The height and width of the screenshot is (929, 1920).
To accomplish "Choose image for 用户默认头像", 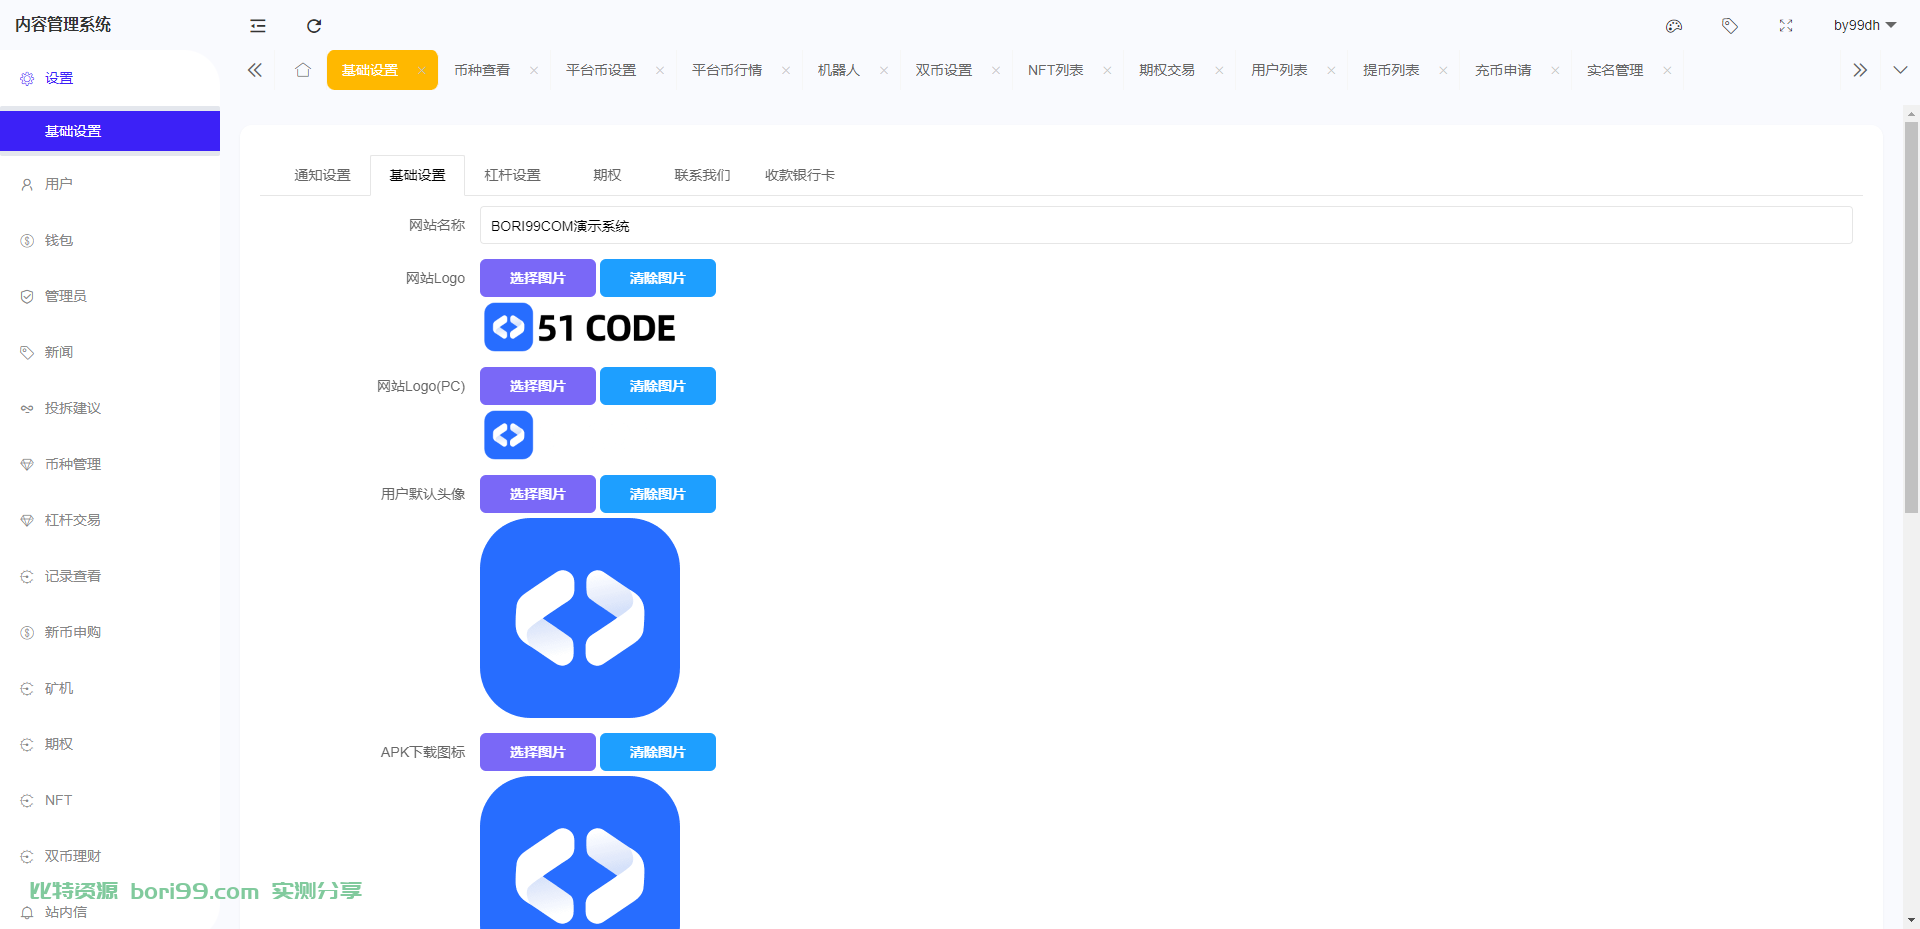I will (538, 494).
